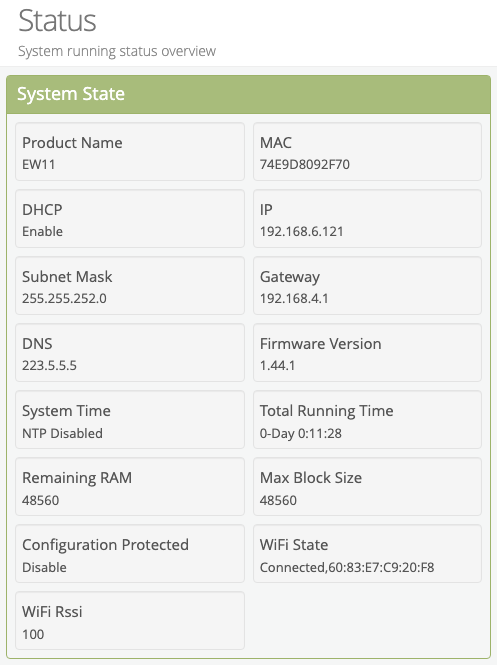Click the Status page heading
Viewport: 497px width, 665px height.
point(57,20)
